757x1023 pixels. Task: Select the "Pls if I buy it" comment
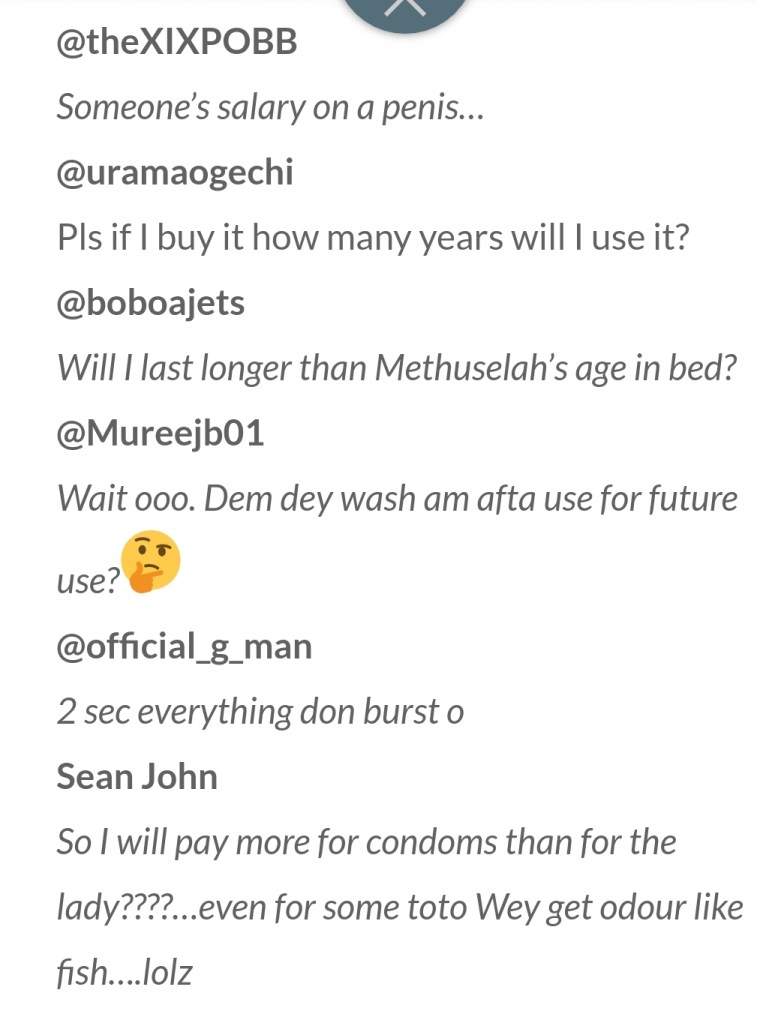373,239
